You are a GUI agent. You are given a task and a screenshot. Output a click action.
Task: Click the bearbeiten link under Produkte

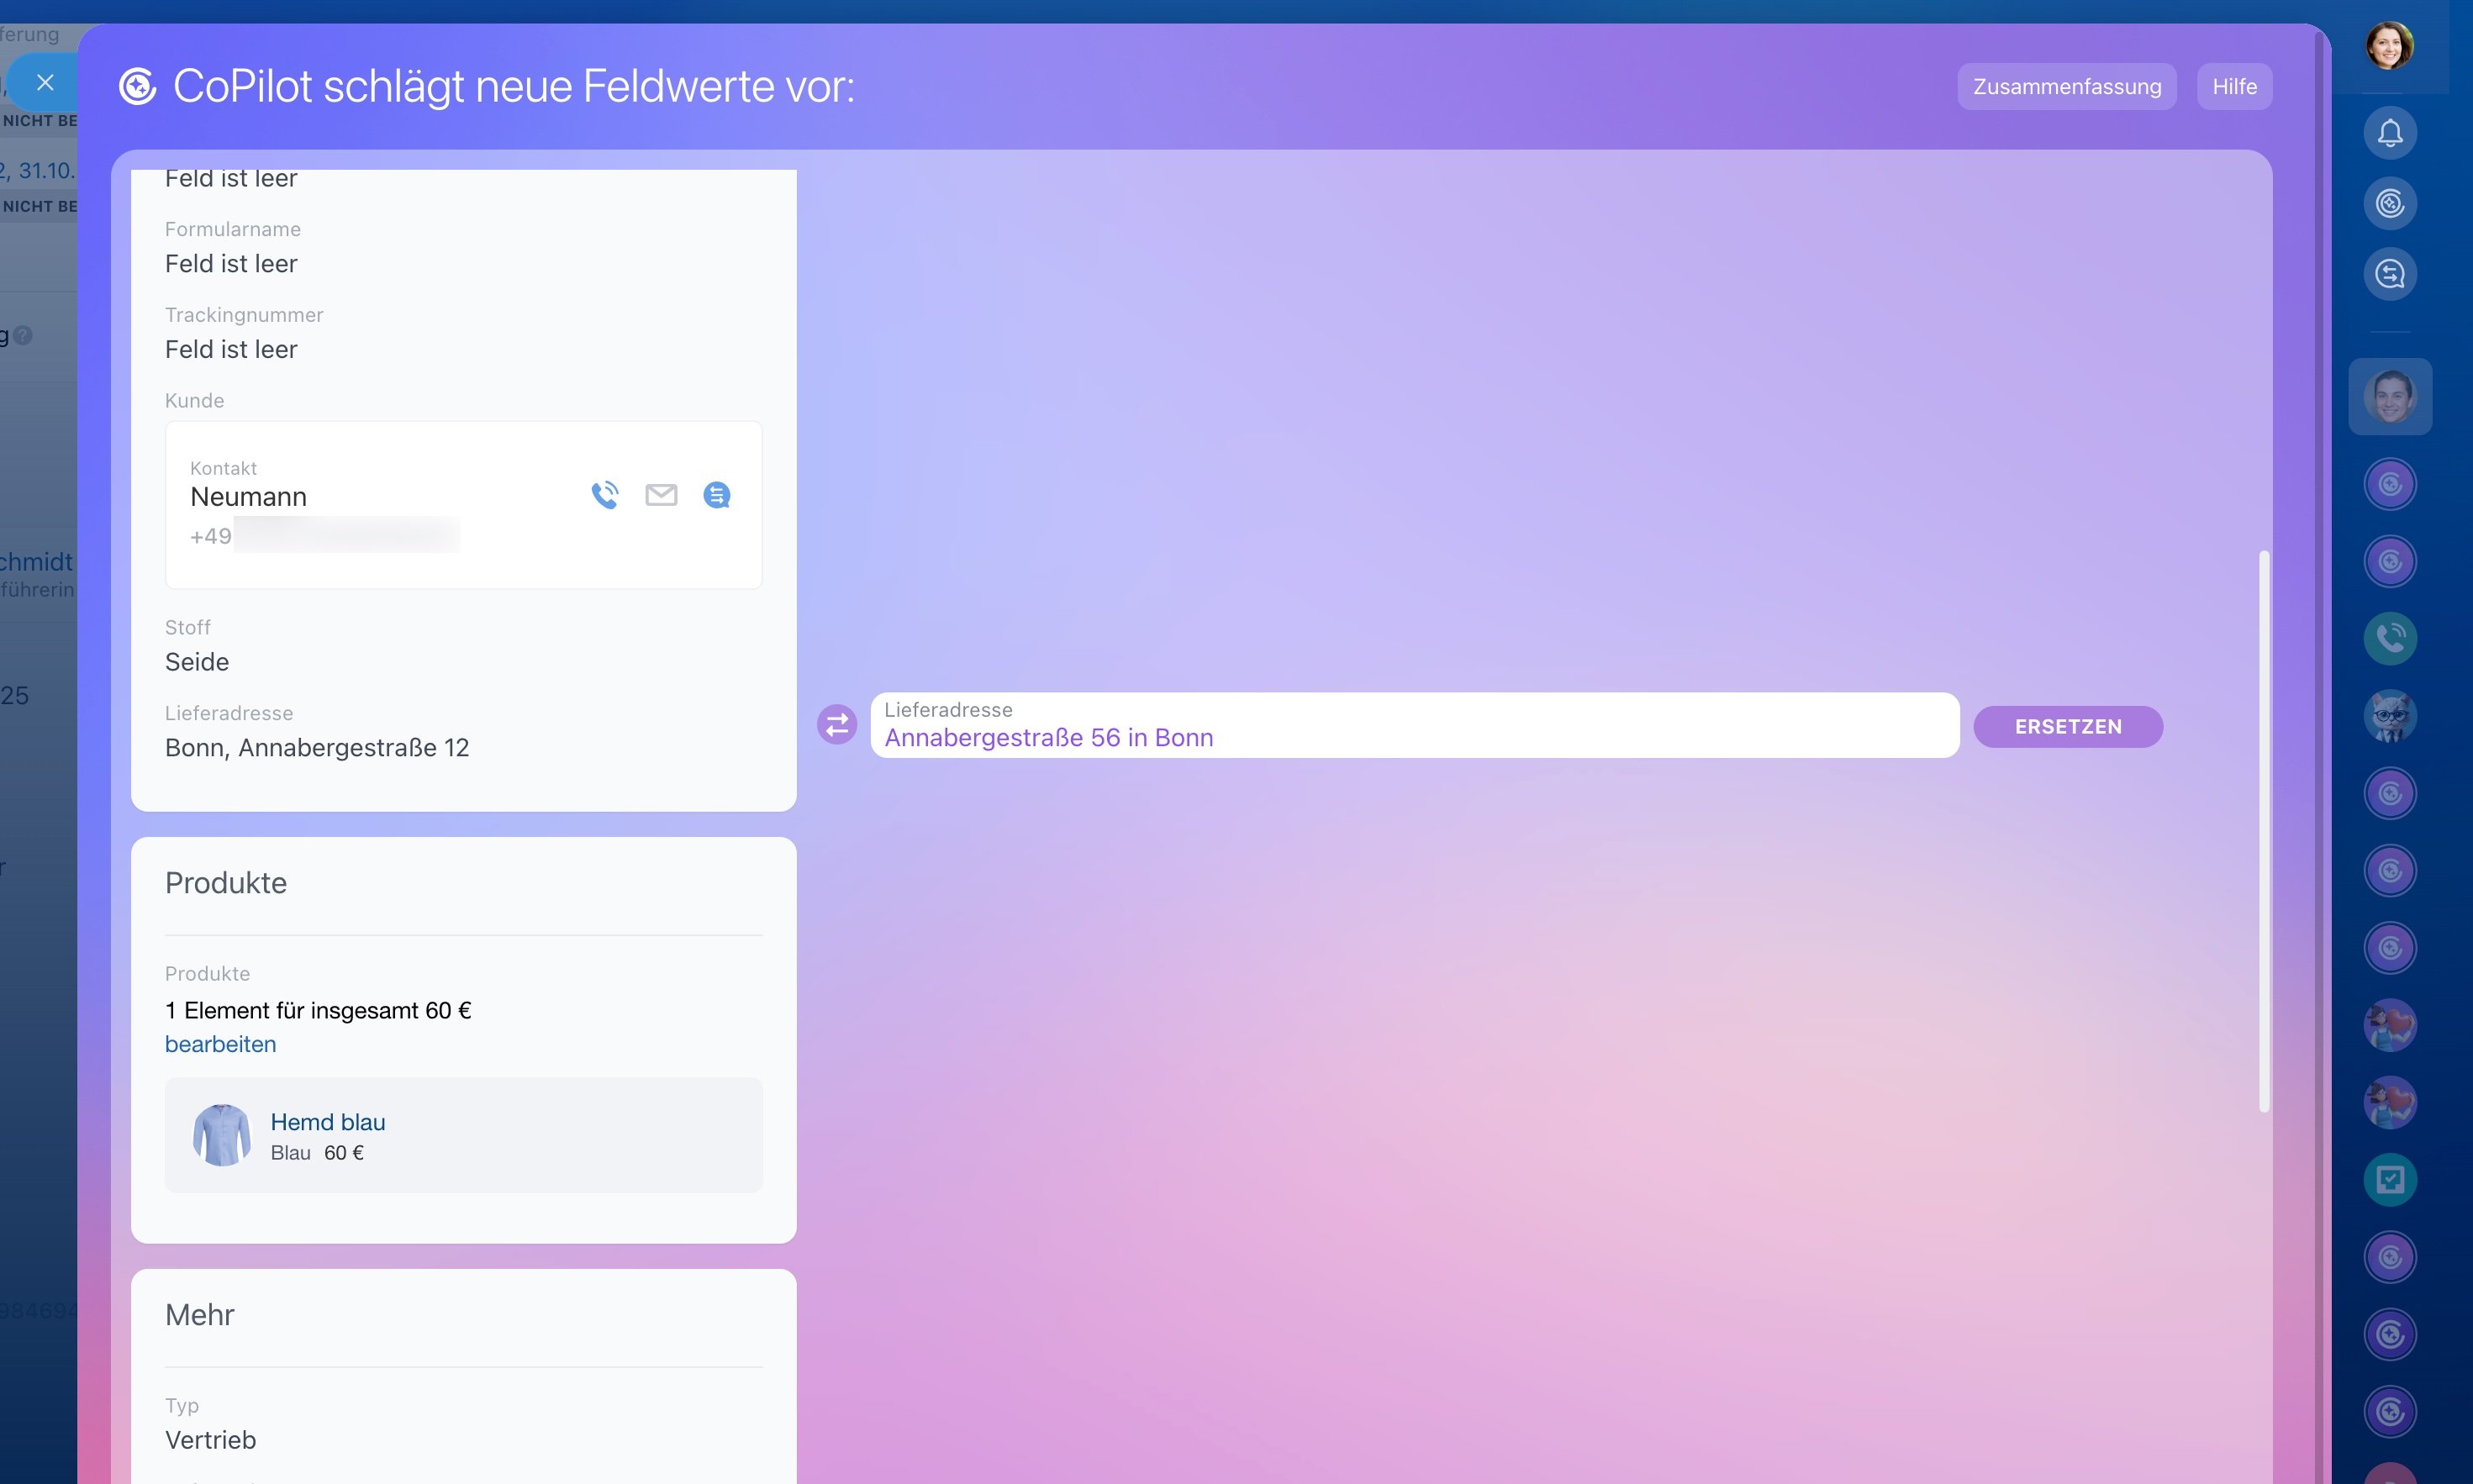click(x=220, y=1044)
